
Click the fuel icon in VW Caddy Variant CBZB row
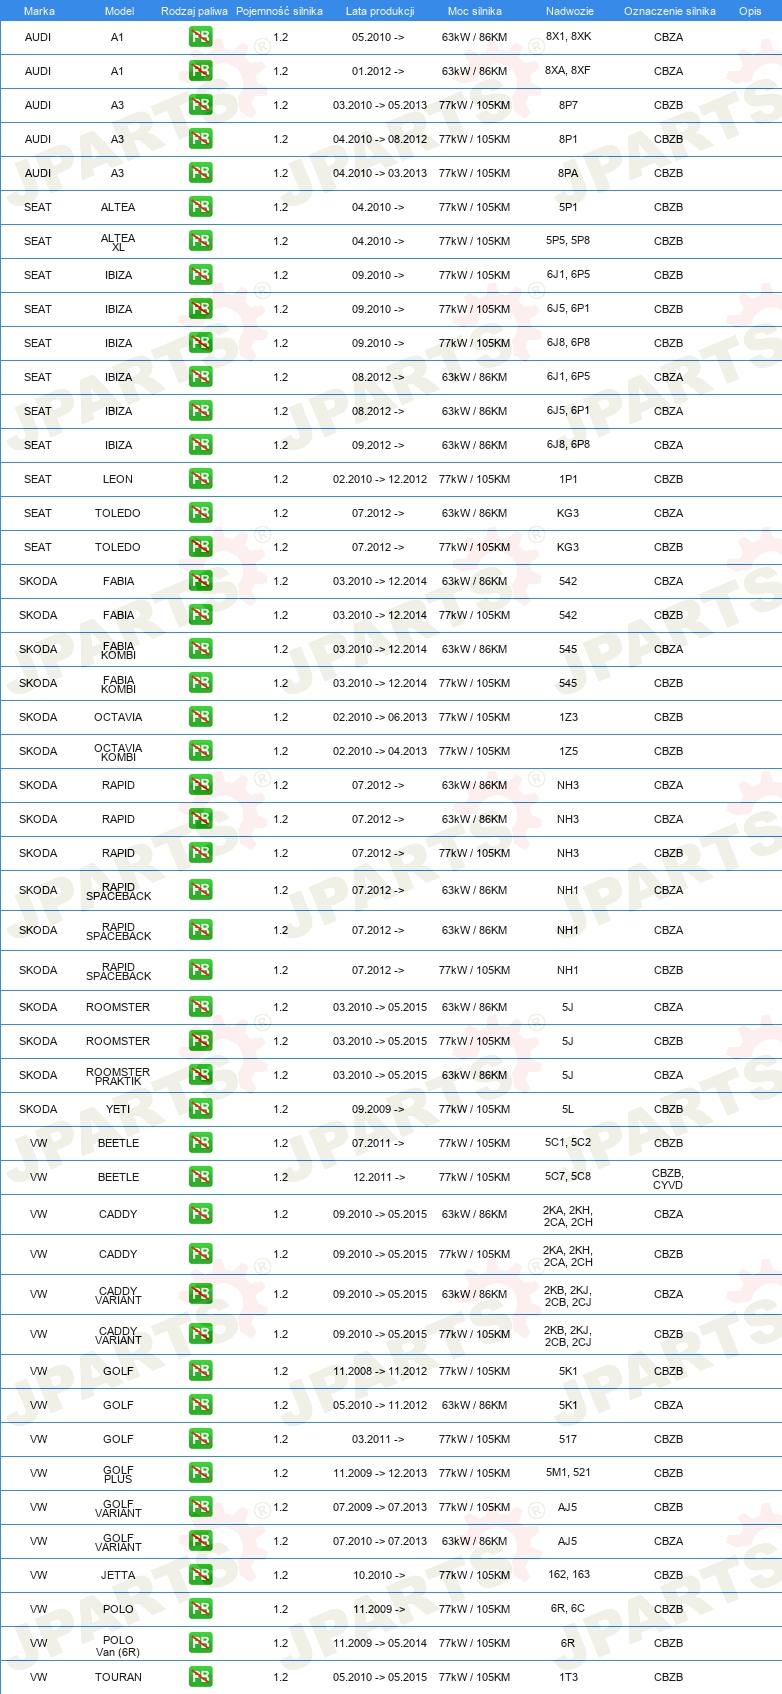click(200, 1334)
